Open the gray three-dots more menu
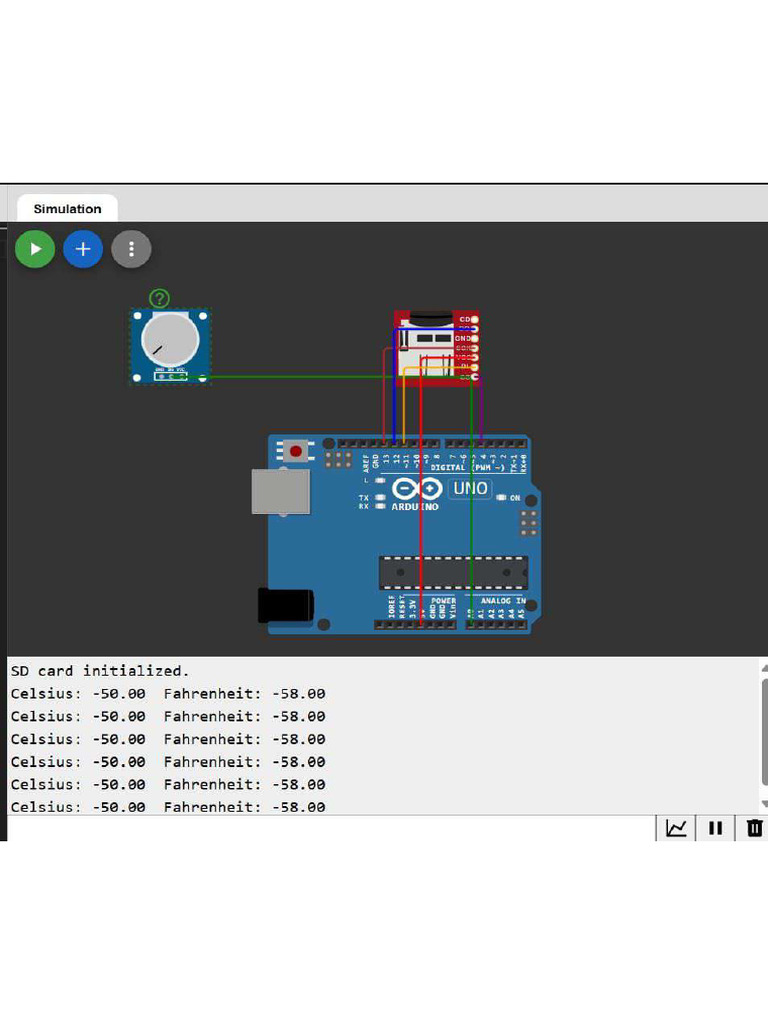The width and height of the screenshot is (768, 1024). (131, 249)
